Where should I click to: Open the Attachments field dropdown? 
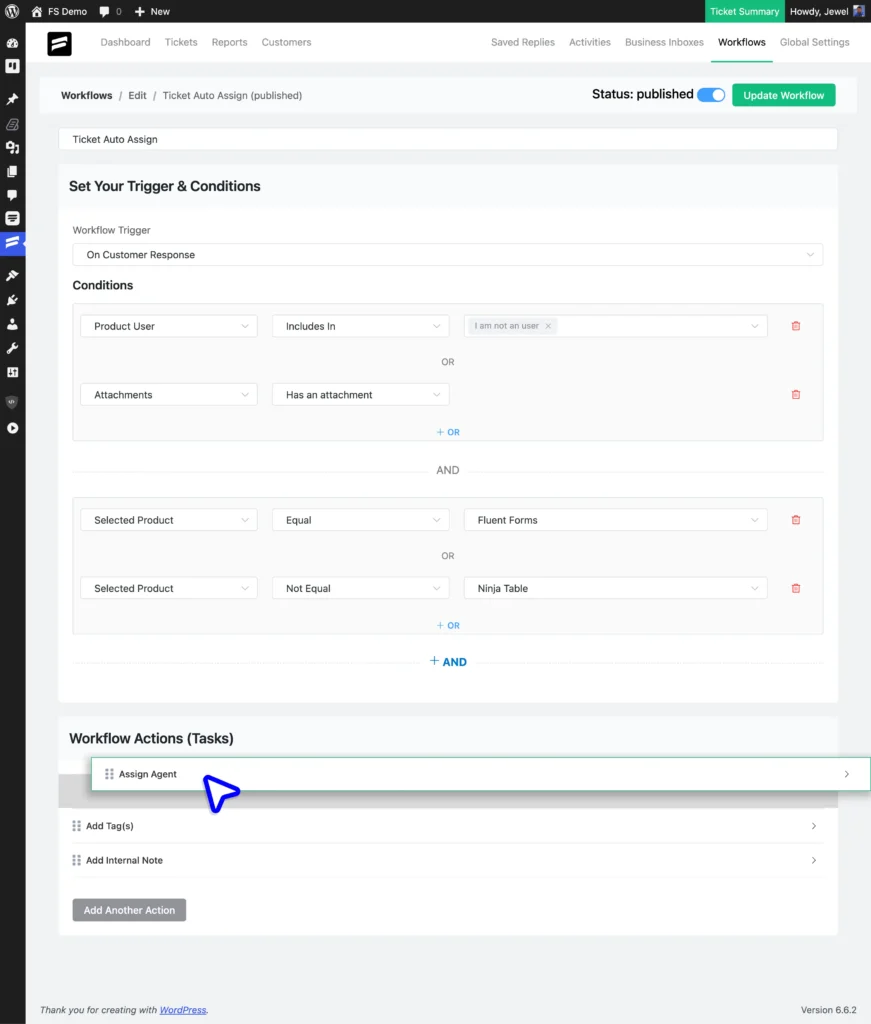pos(169,394)
